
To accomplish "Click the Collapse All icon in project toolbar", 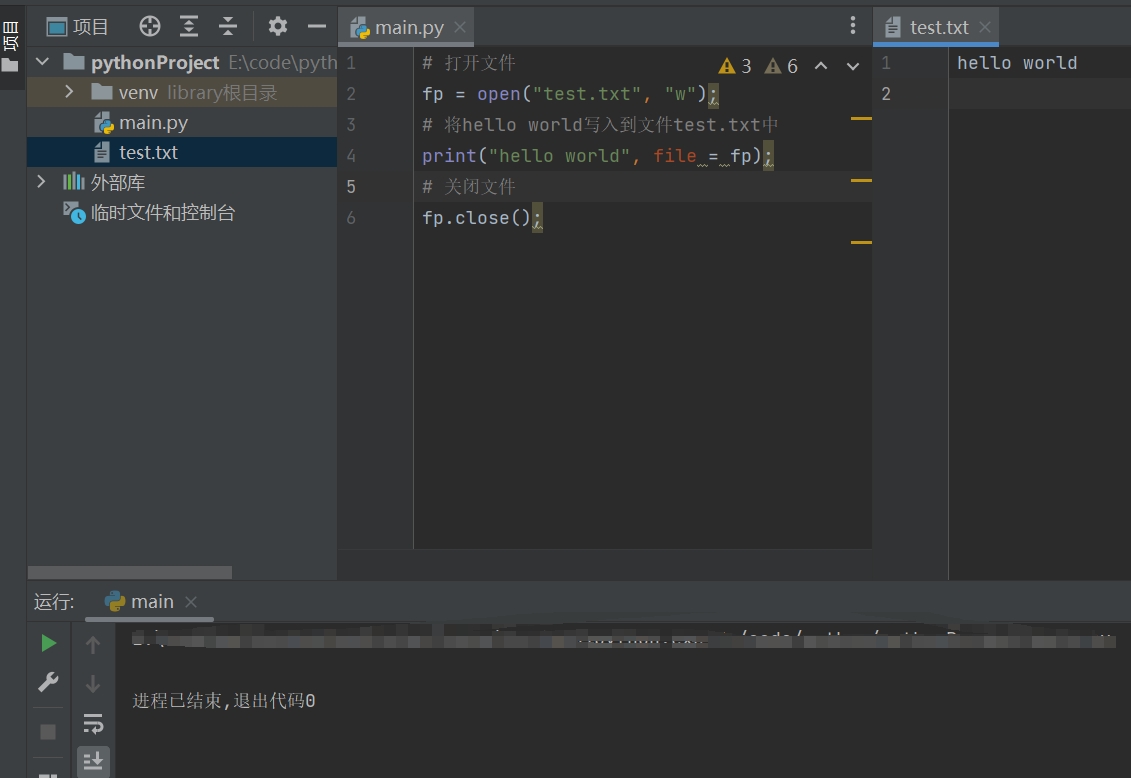I will pyautogui.click(x=228, y=27).
